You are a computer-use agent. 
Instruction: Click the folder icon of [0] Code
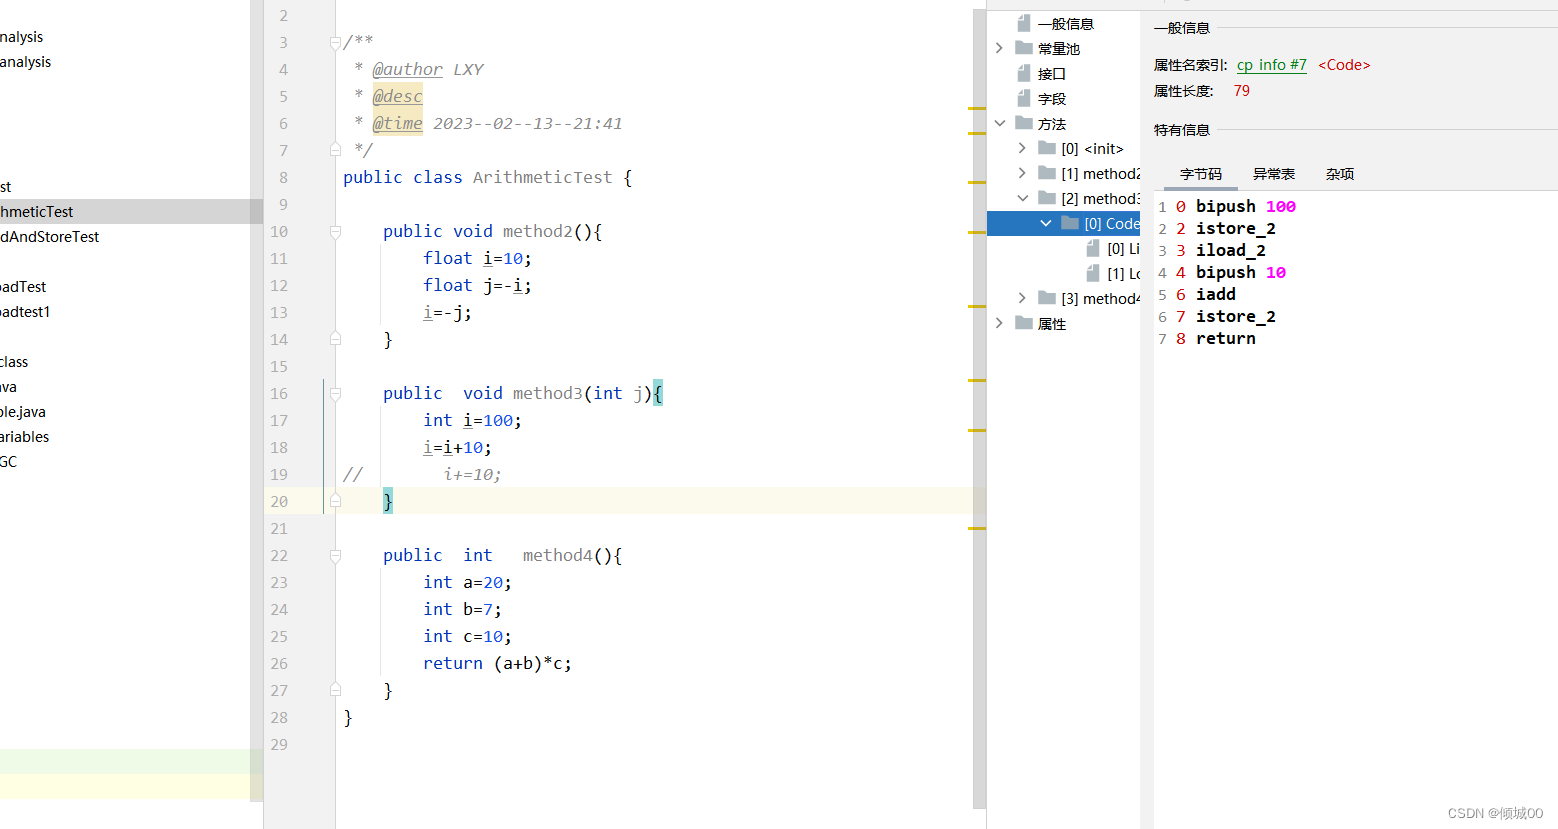pyautogui.click(x=1070, y=223)
